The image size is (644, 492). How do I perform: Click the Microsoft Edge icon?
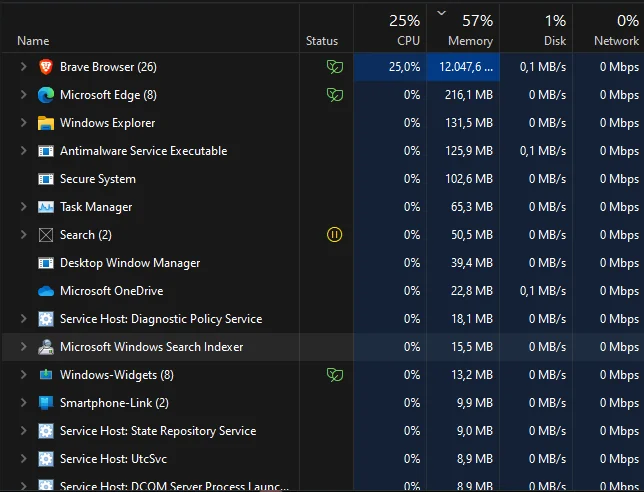46,95
